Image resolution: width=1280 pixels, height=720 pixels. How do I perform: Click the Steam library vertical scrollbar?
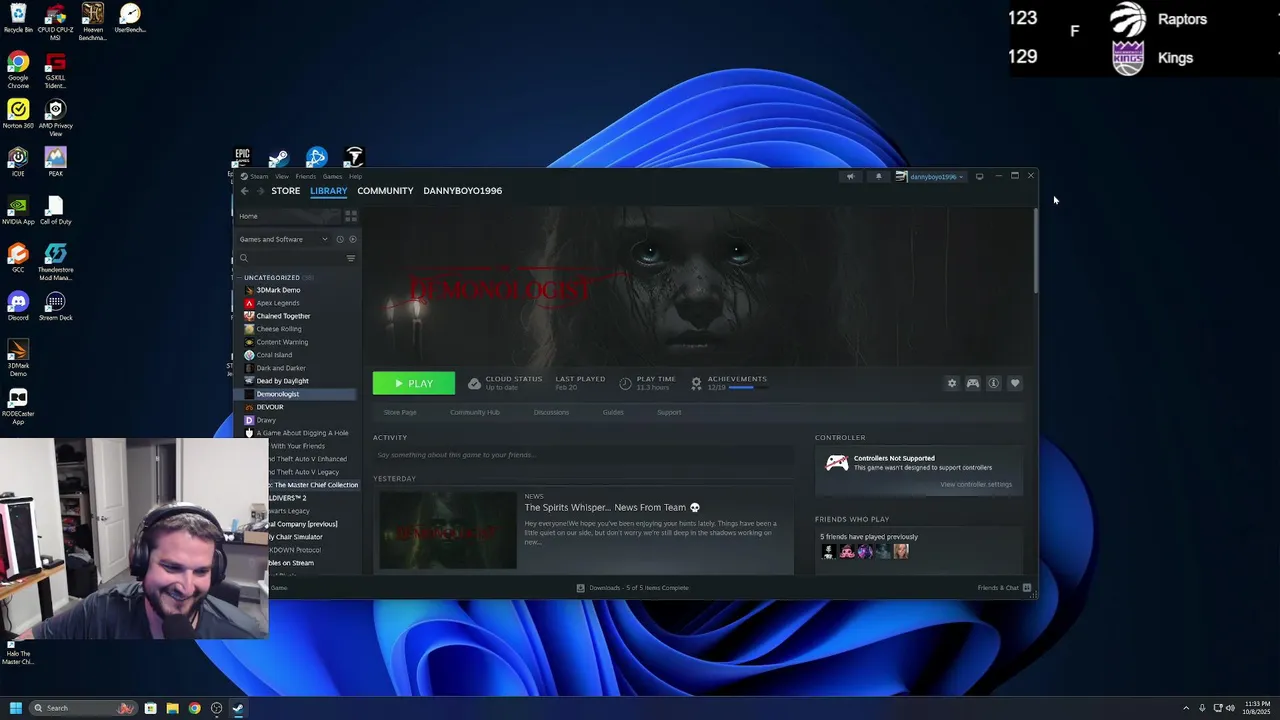coord(1036,252)
